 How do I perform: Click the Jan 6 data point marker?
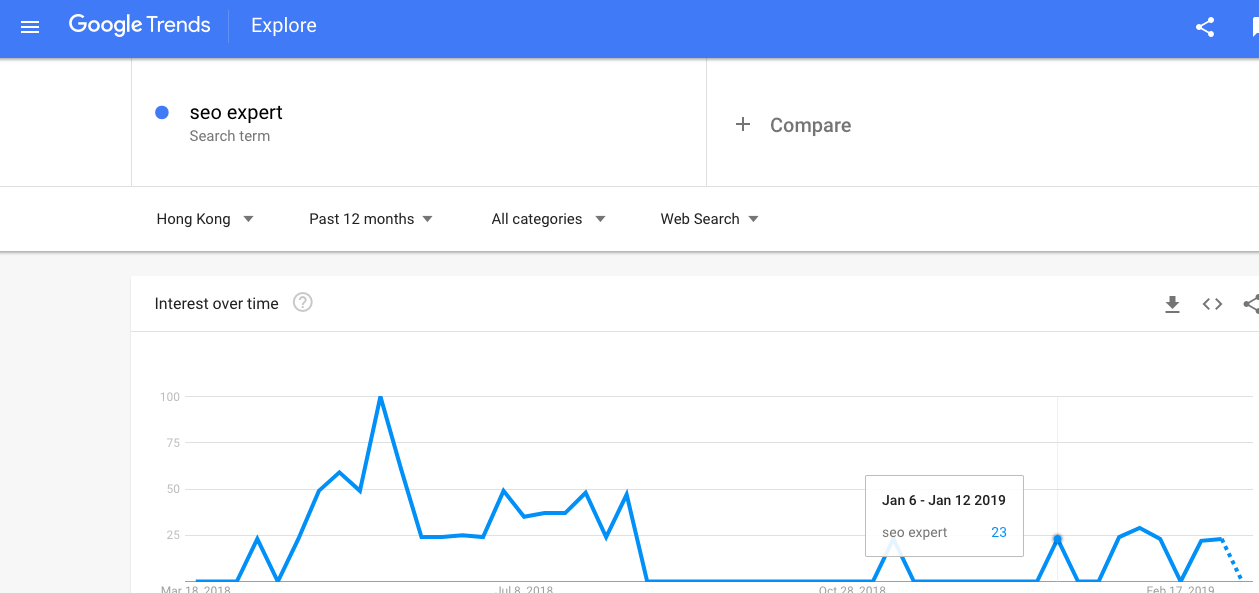click(1057, 539)
